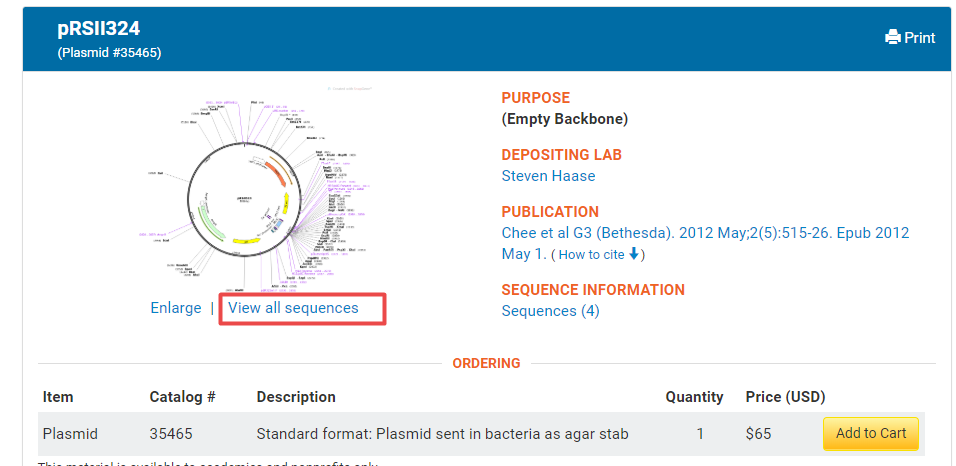Click the ORDERING section heading
This screenshot has height=466, width=956.
[x=486, y=363]
